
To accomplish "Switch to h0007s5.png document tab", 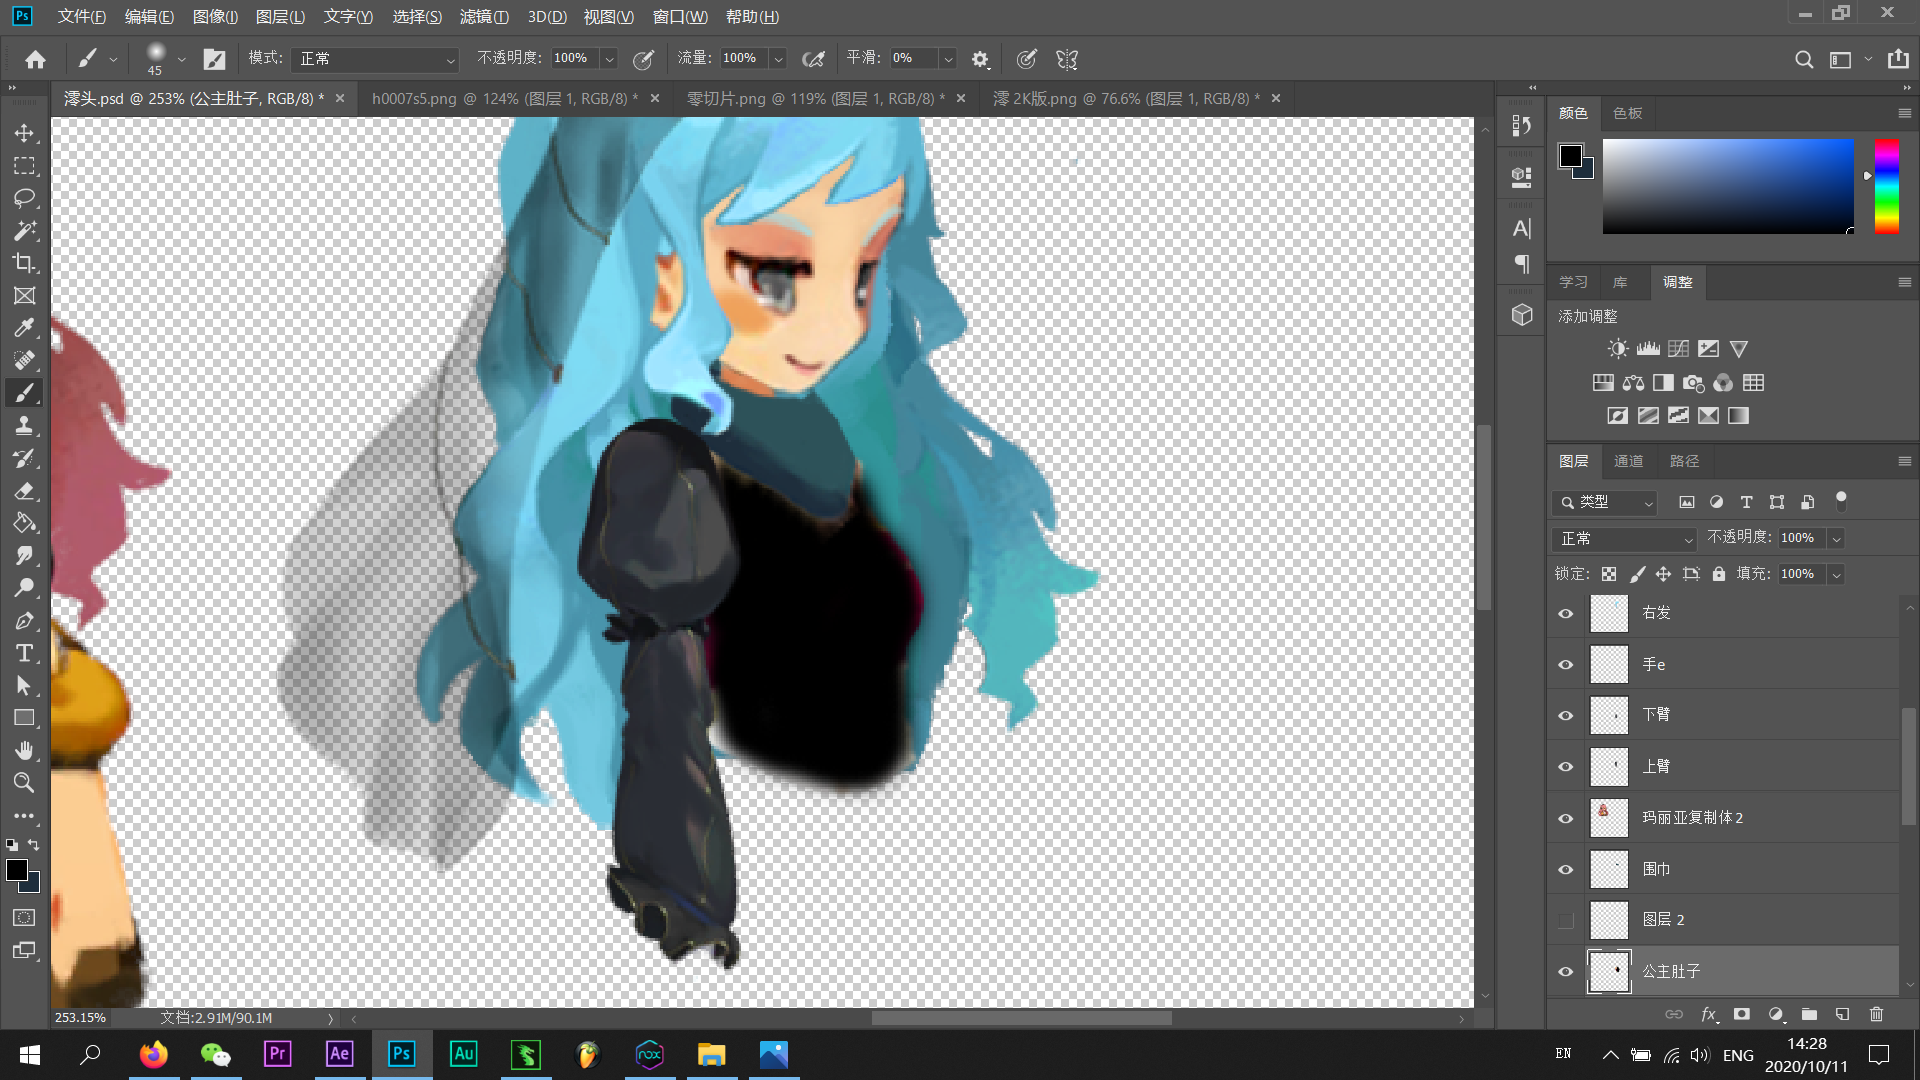I will pos(504,99).
